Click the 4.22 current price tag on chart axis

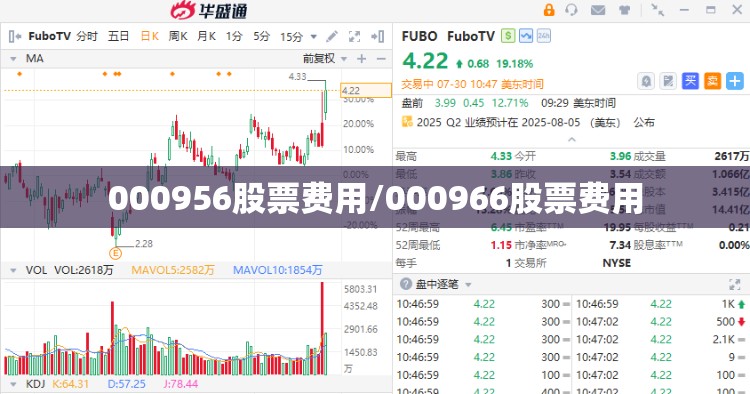click(365, 90)
